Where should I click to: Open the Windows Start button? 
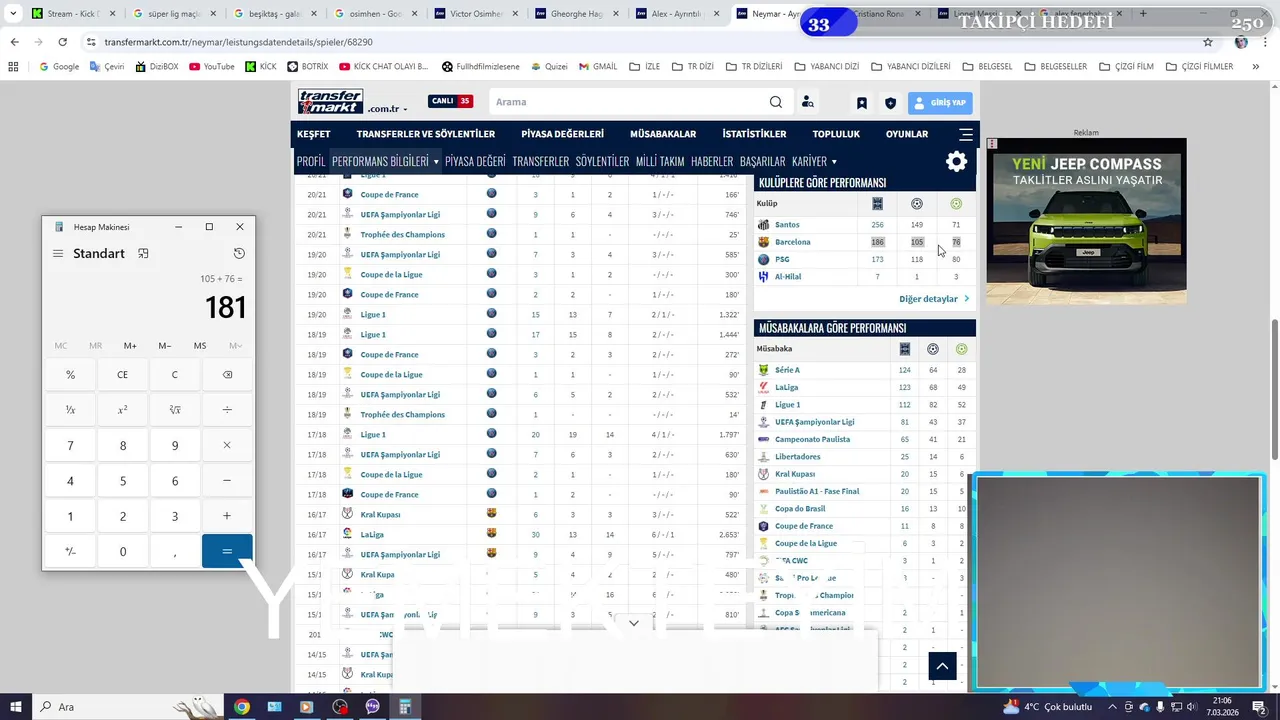[x=16, y=707]
